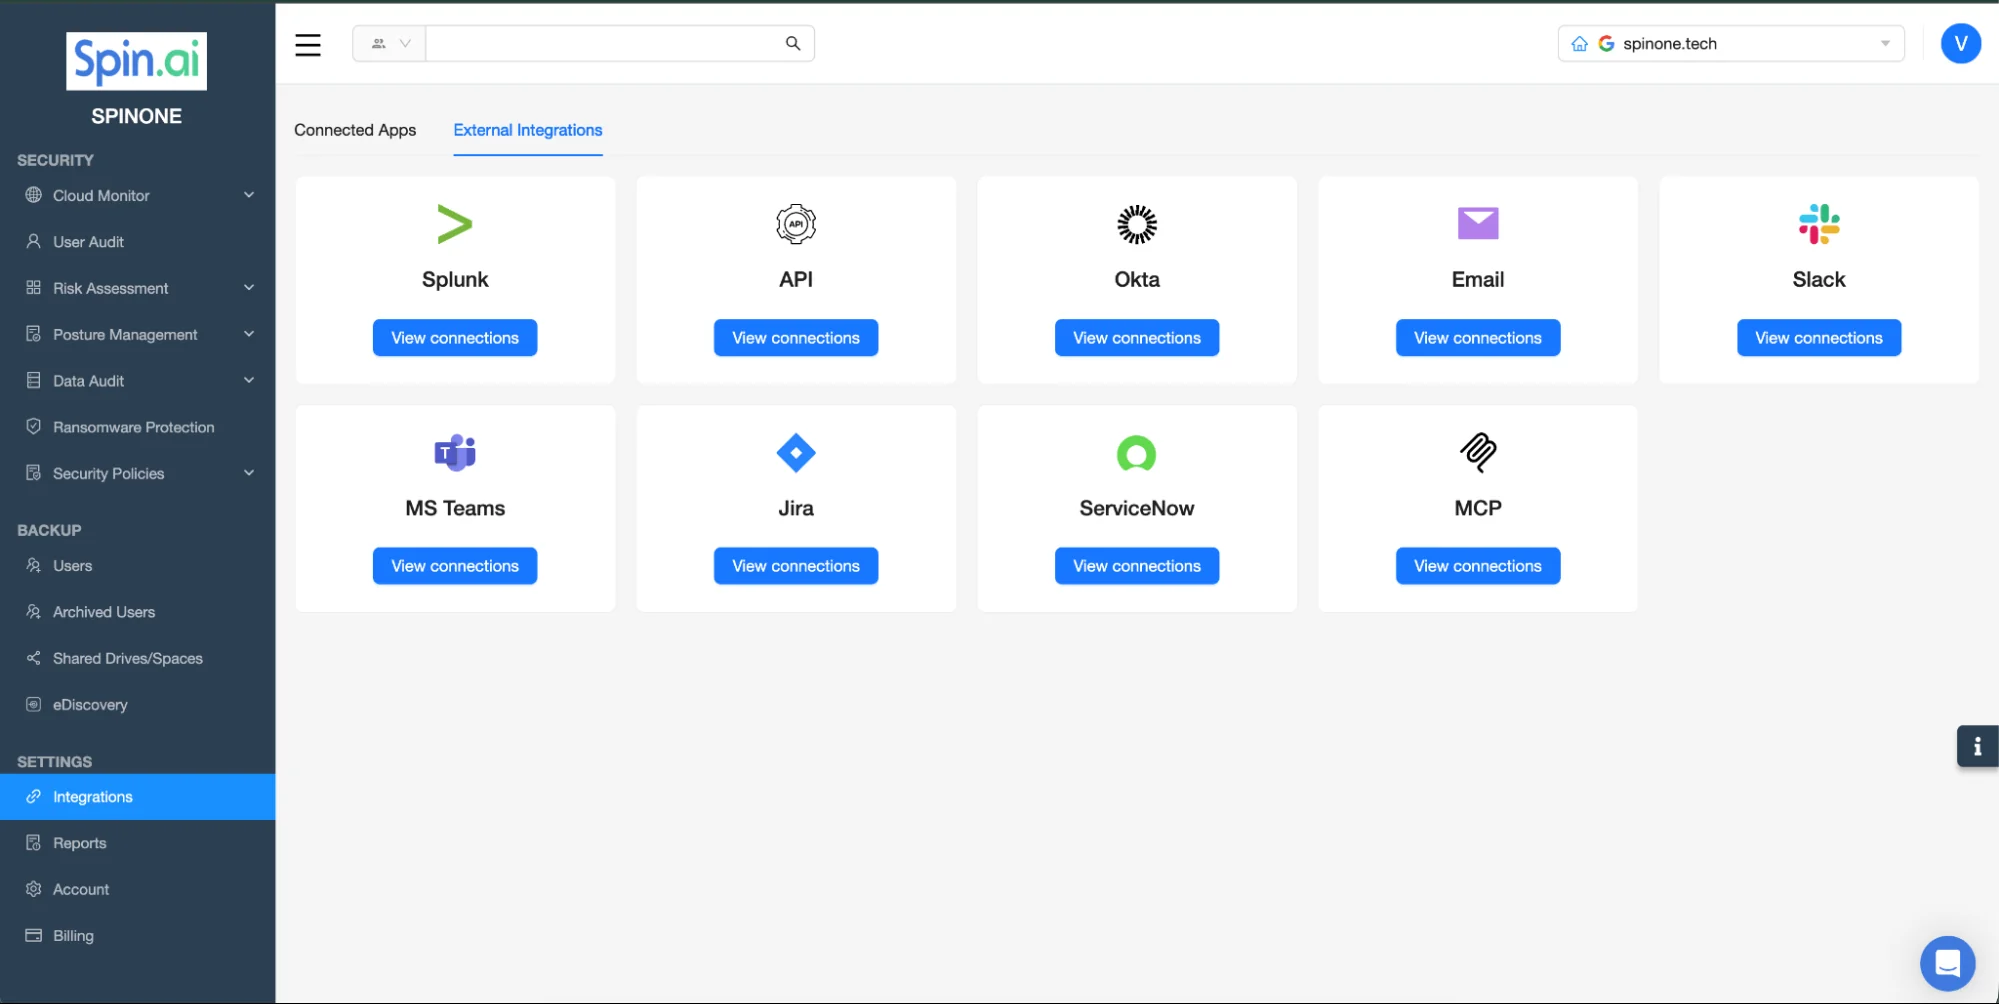Viewport: 1999px width, 1004px height.
Task: Click the MS Teams logo icon
Action: coord(455,453)
